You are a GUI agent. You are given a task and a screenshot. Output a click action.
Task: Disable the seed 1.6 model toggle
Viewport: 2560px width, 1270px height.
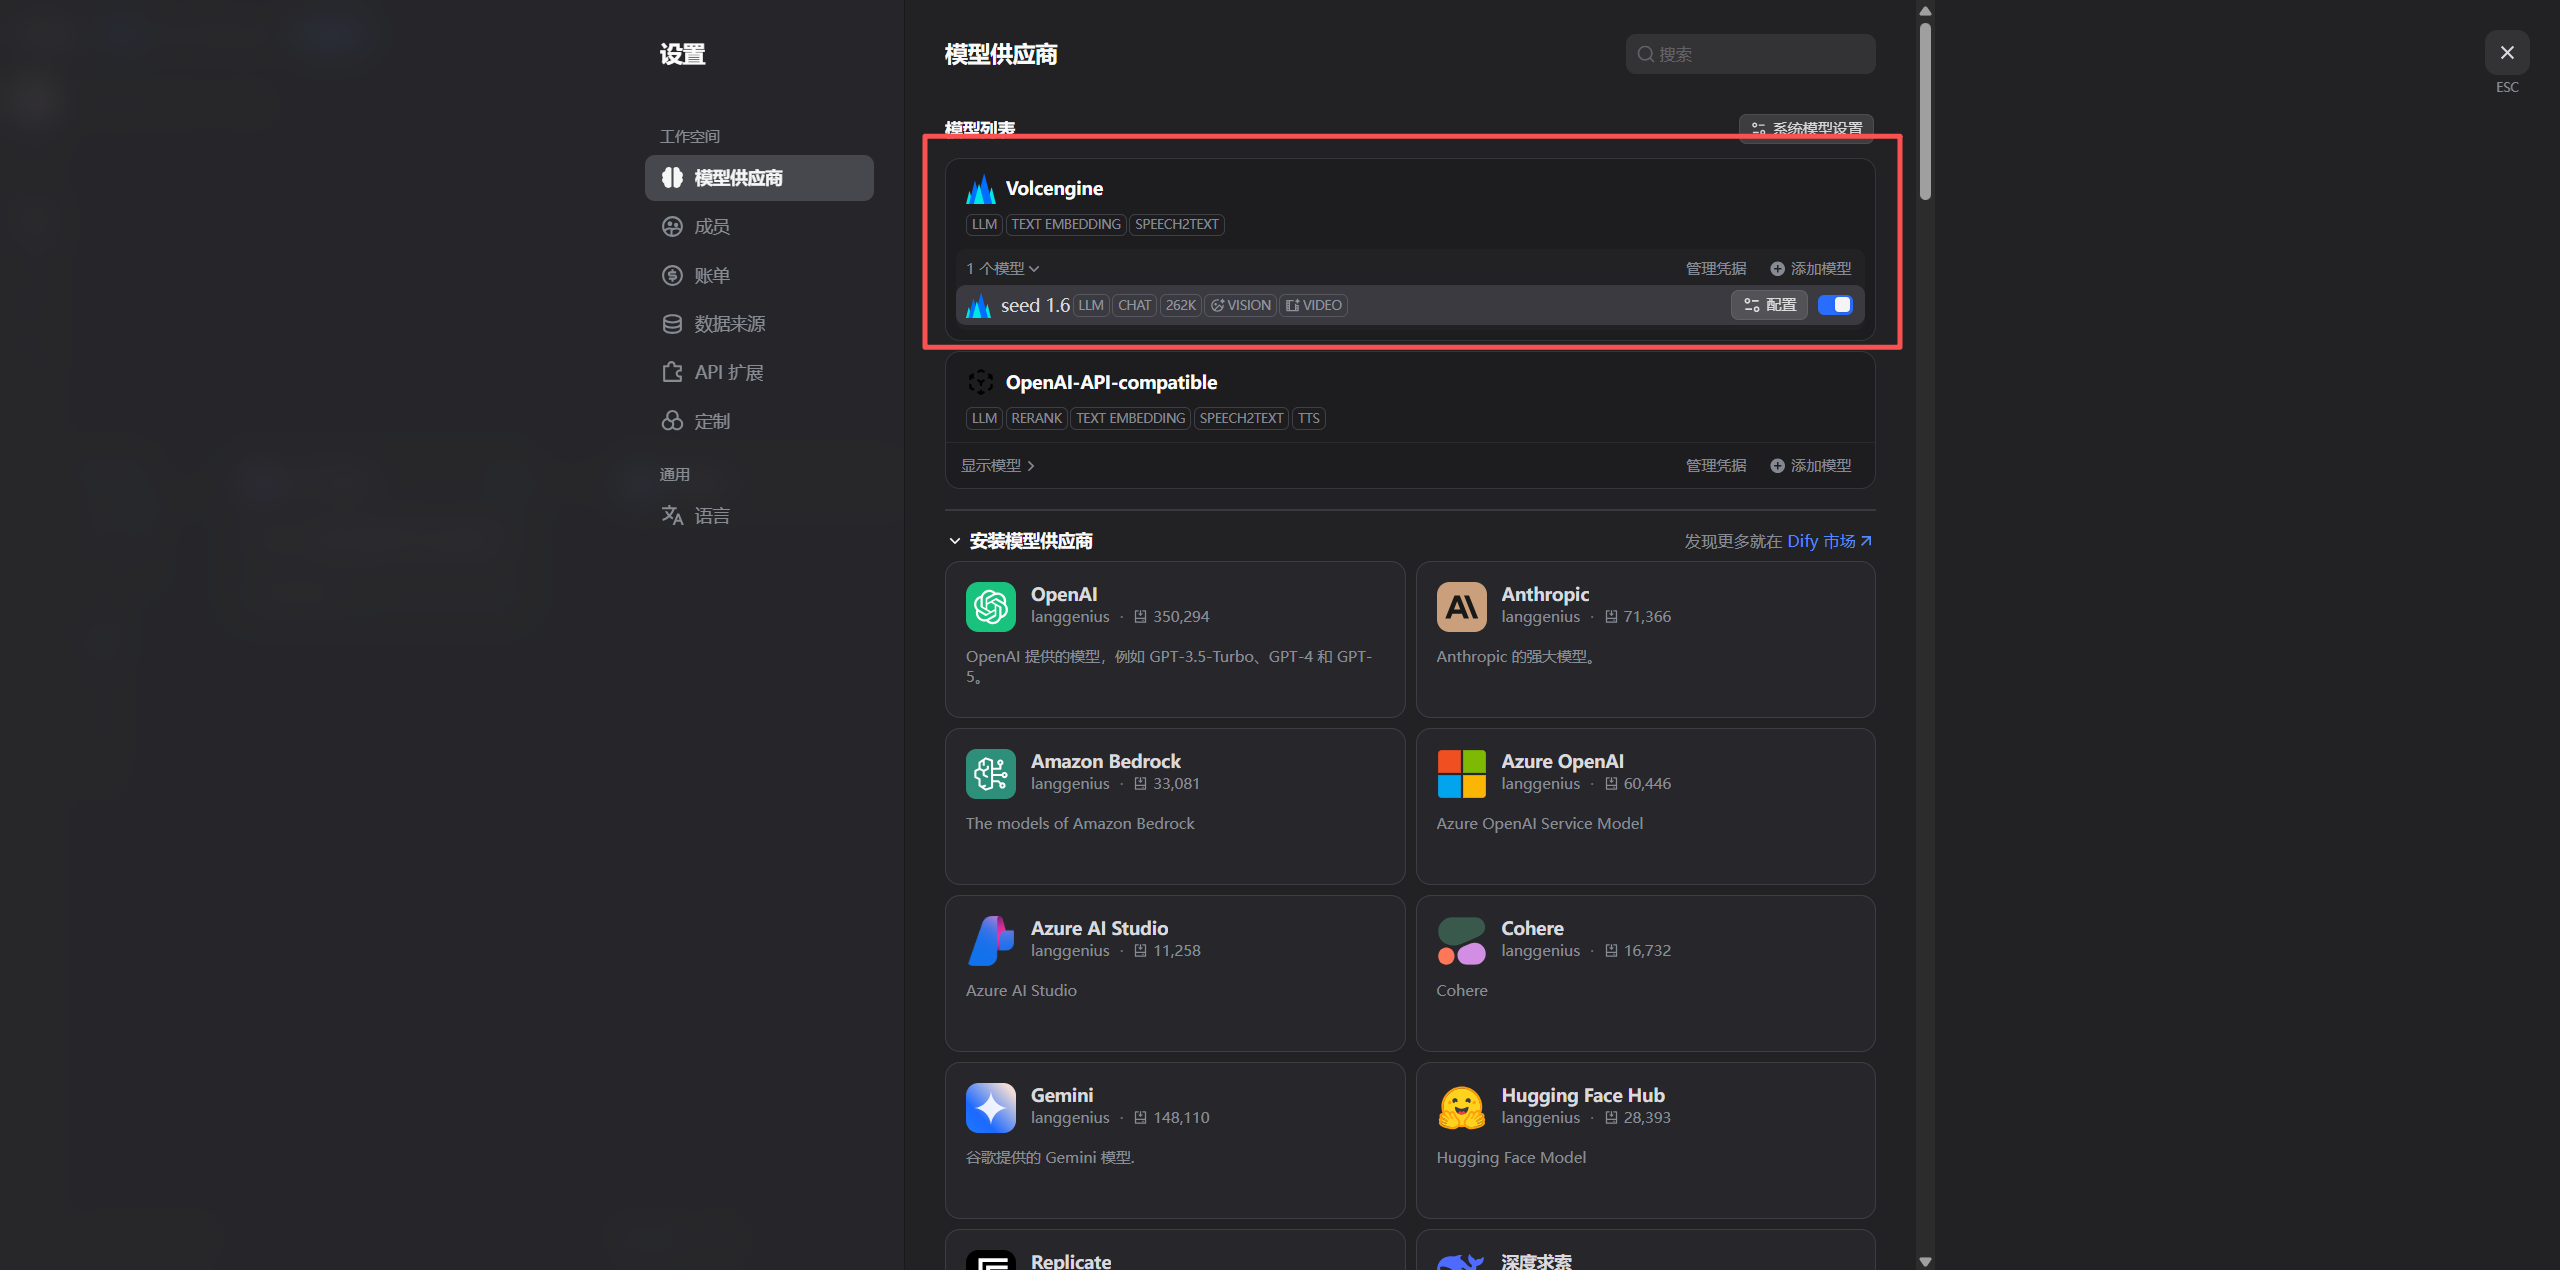1835,305
